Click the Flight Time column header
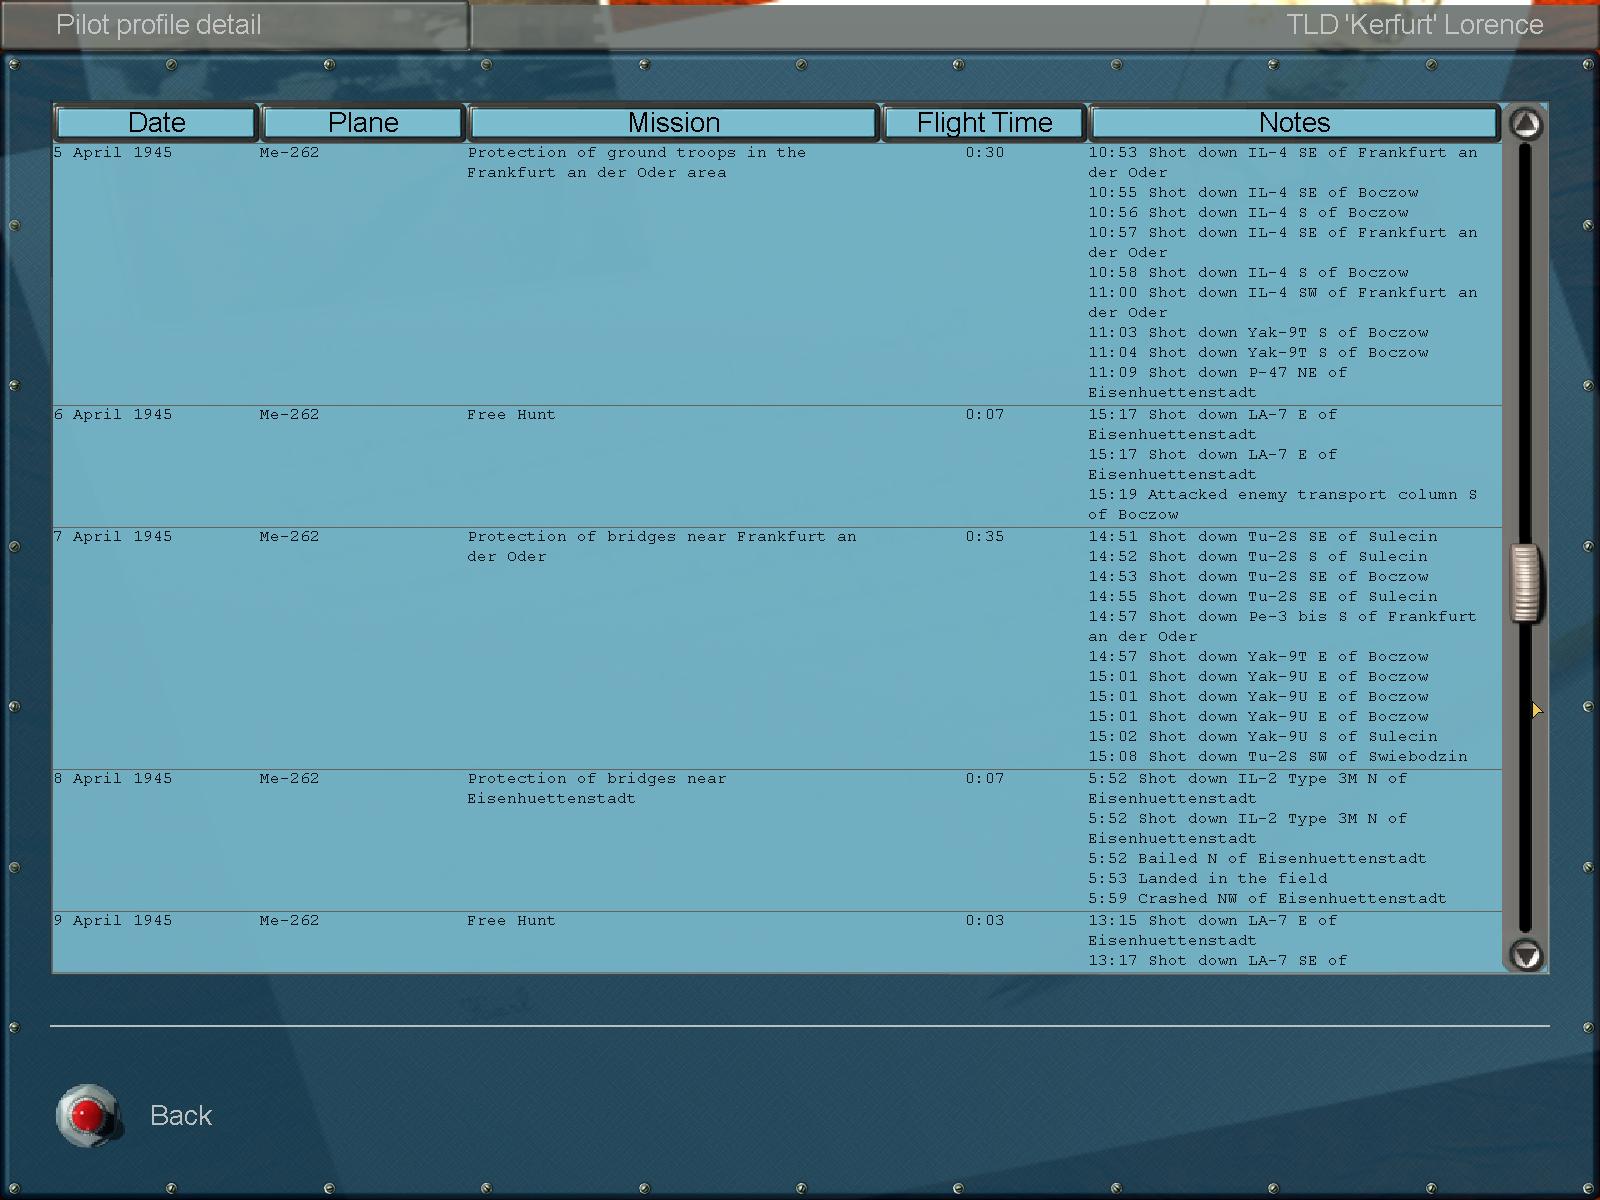The width and height of the screenshot is (1600, 1200). click(x=985, y=123)
